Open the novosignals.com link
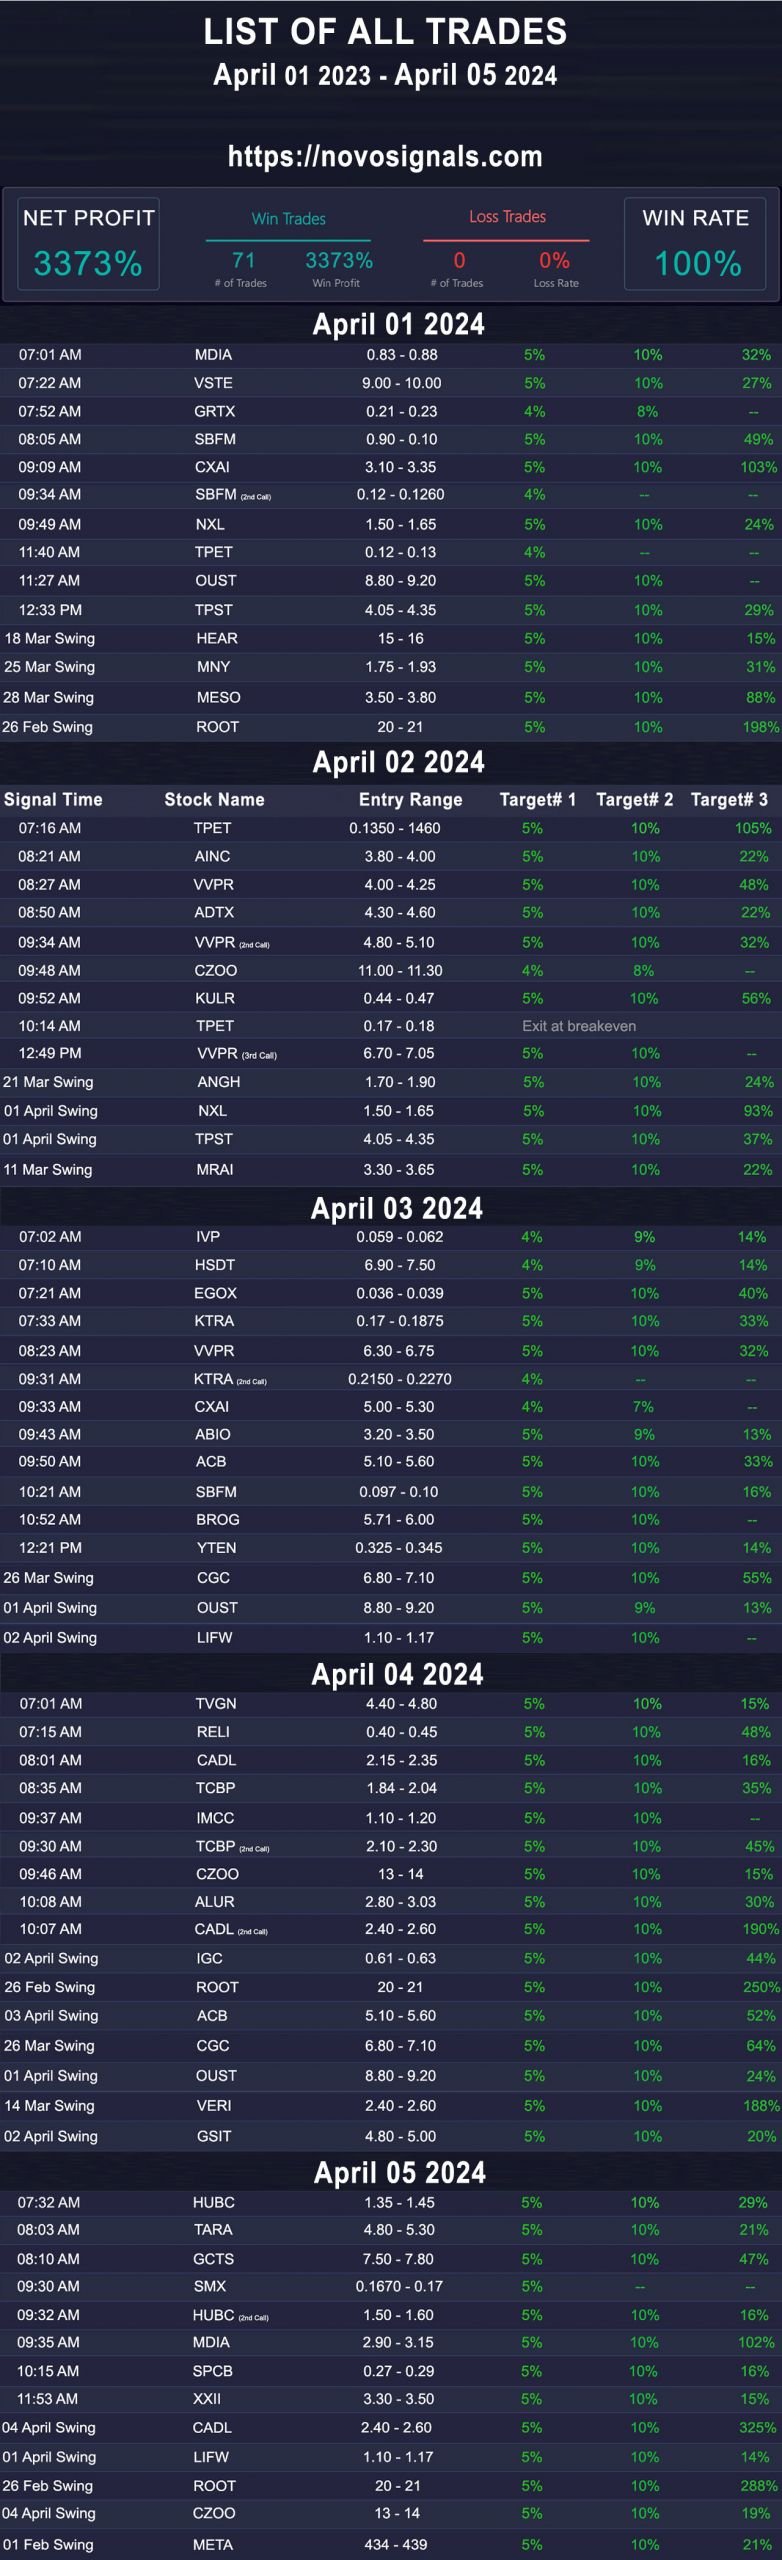The width and height of the screenshot is (782, 2560). coord(385,157)
